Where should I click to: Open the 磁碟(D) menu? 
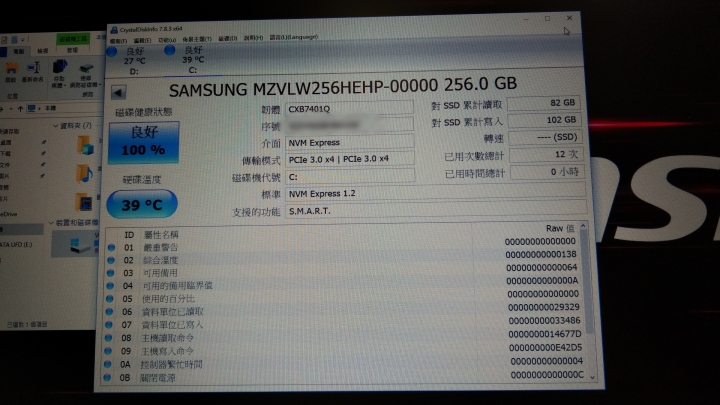point(227,39)
